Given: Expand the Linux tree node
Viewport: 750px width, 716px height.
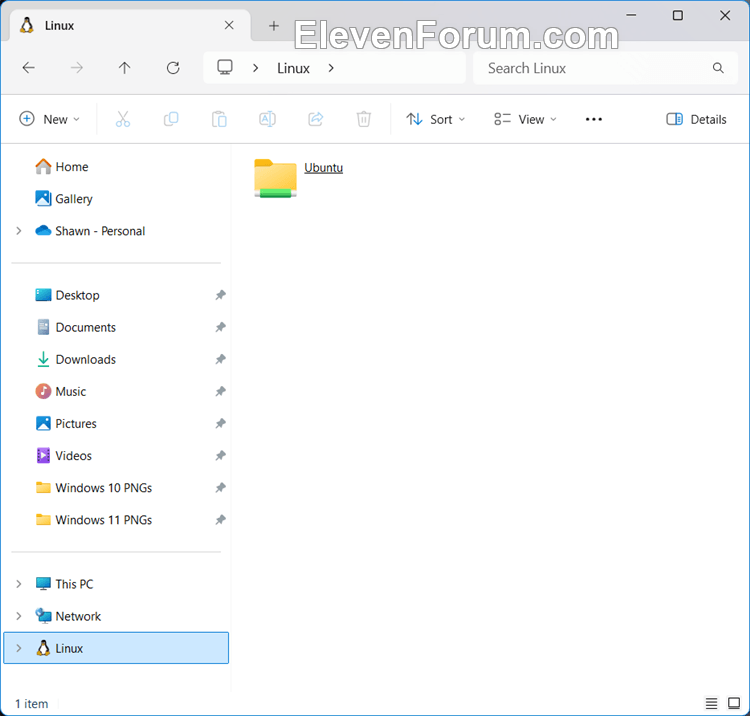Looking at the screenshot, I should point(19,648).
